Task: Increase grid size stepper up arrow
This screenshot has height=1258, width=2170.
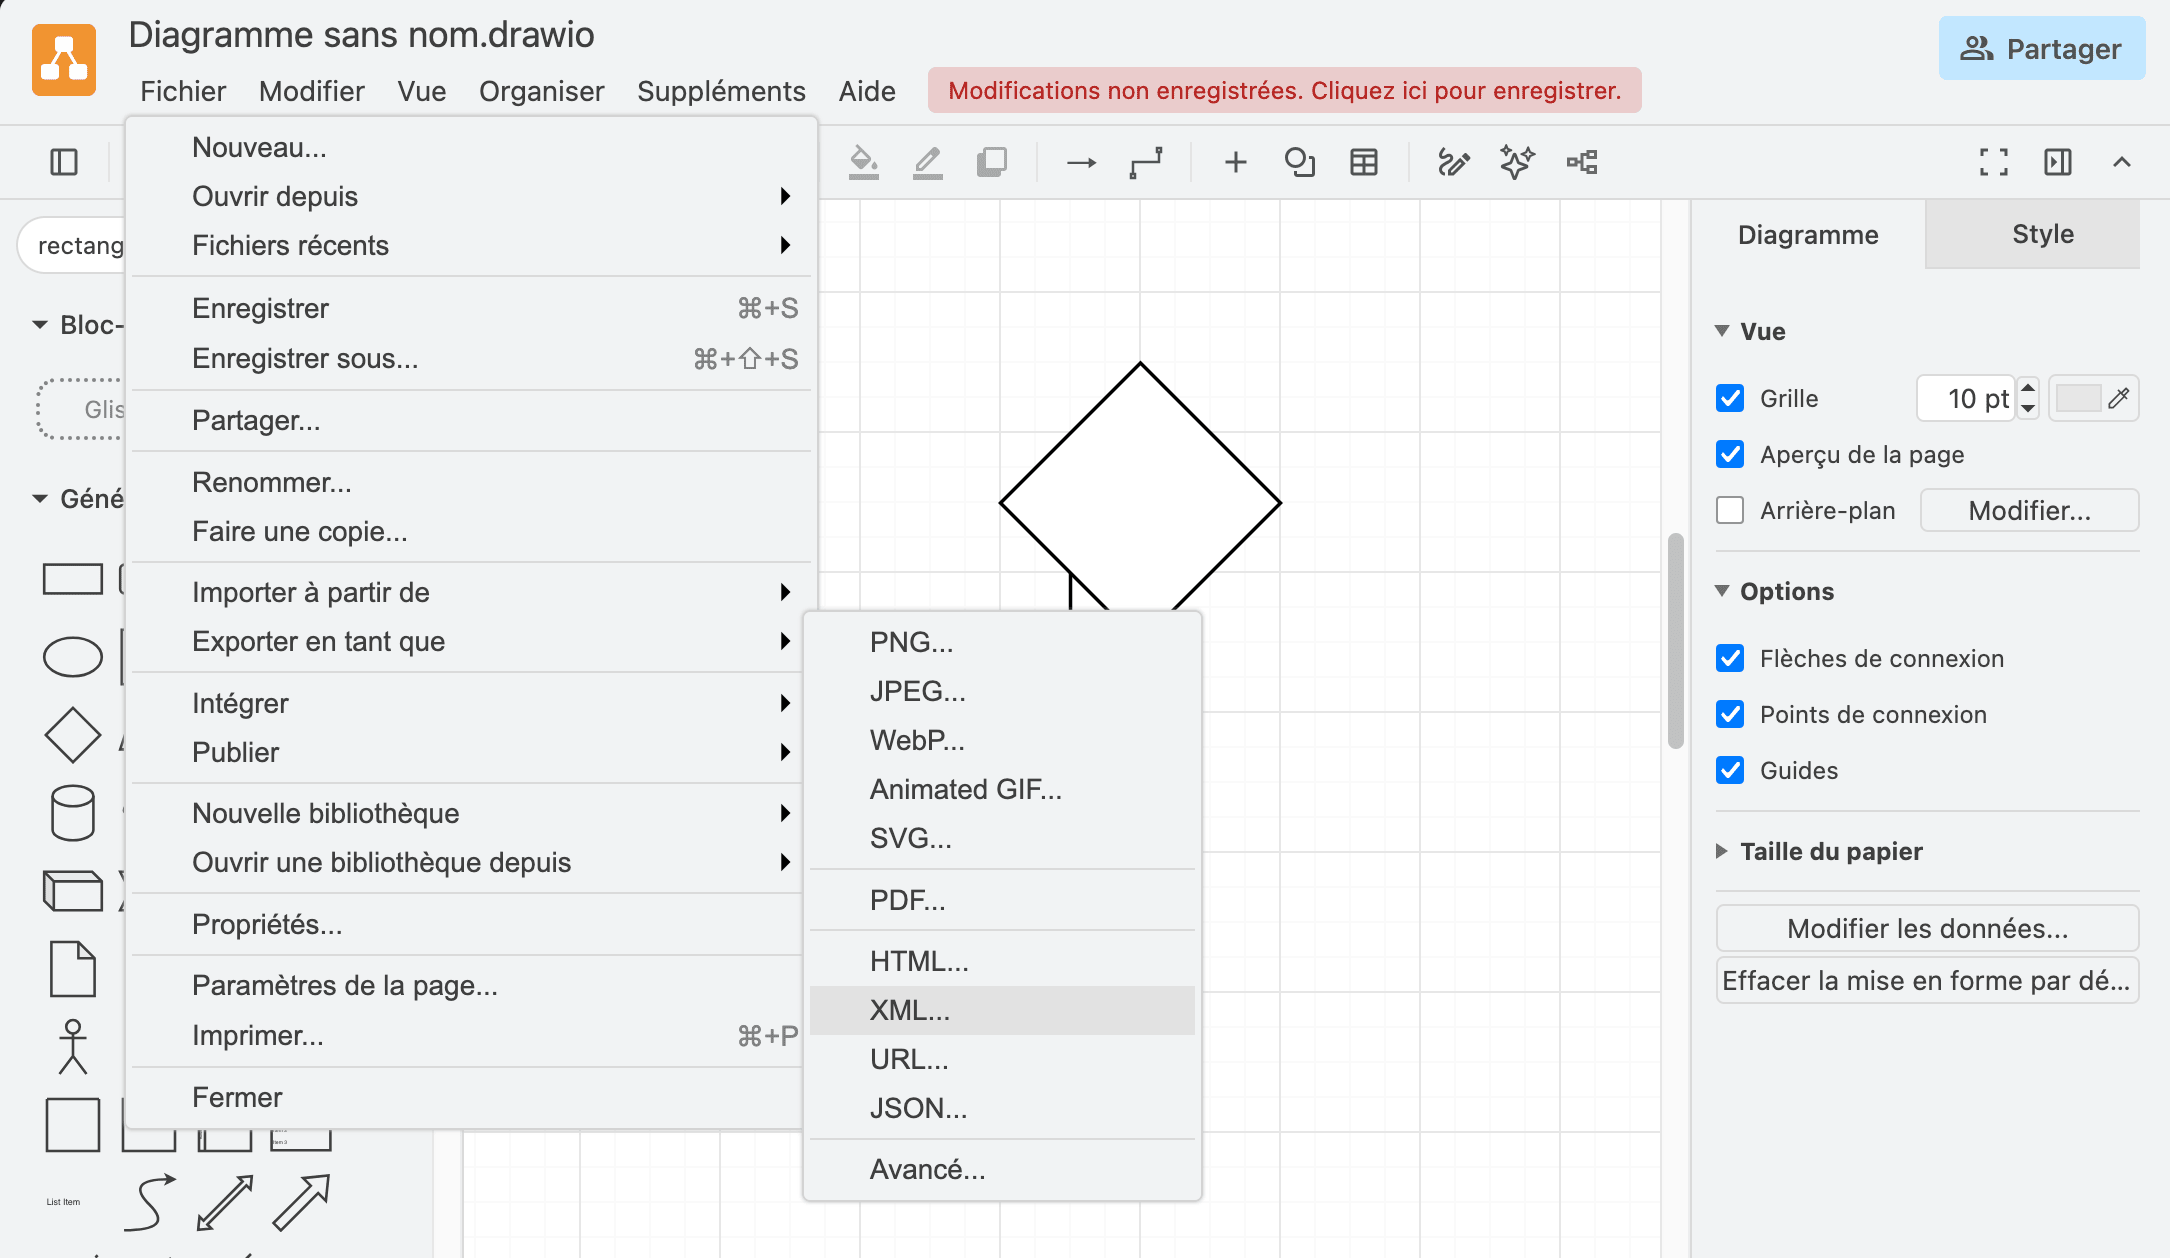Action: [2028, 388]
